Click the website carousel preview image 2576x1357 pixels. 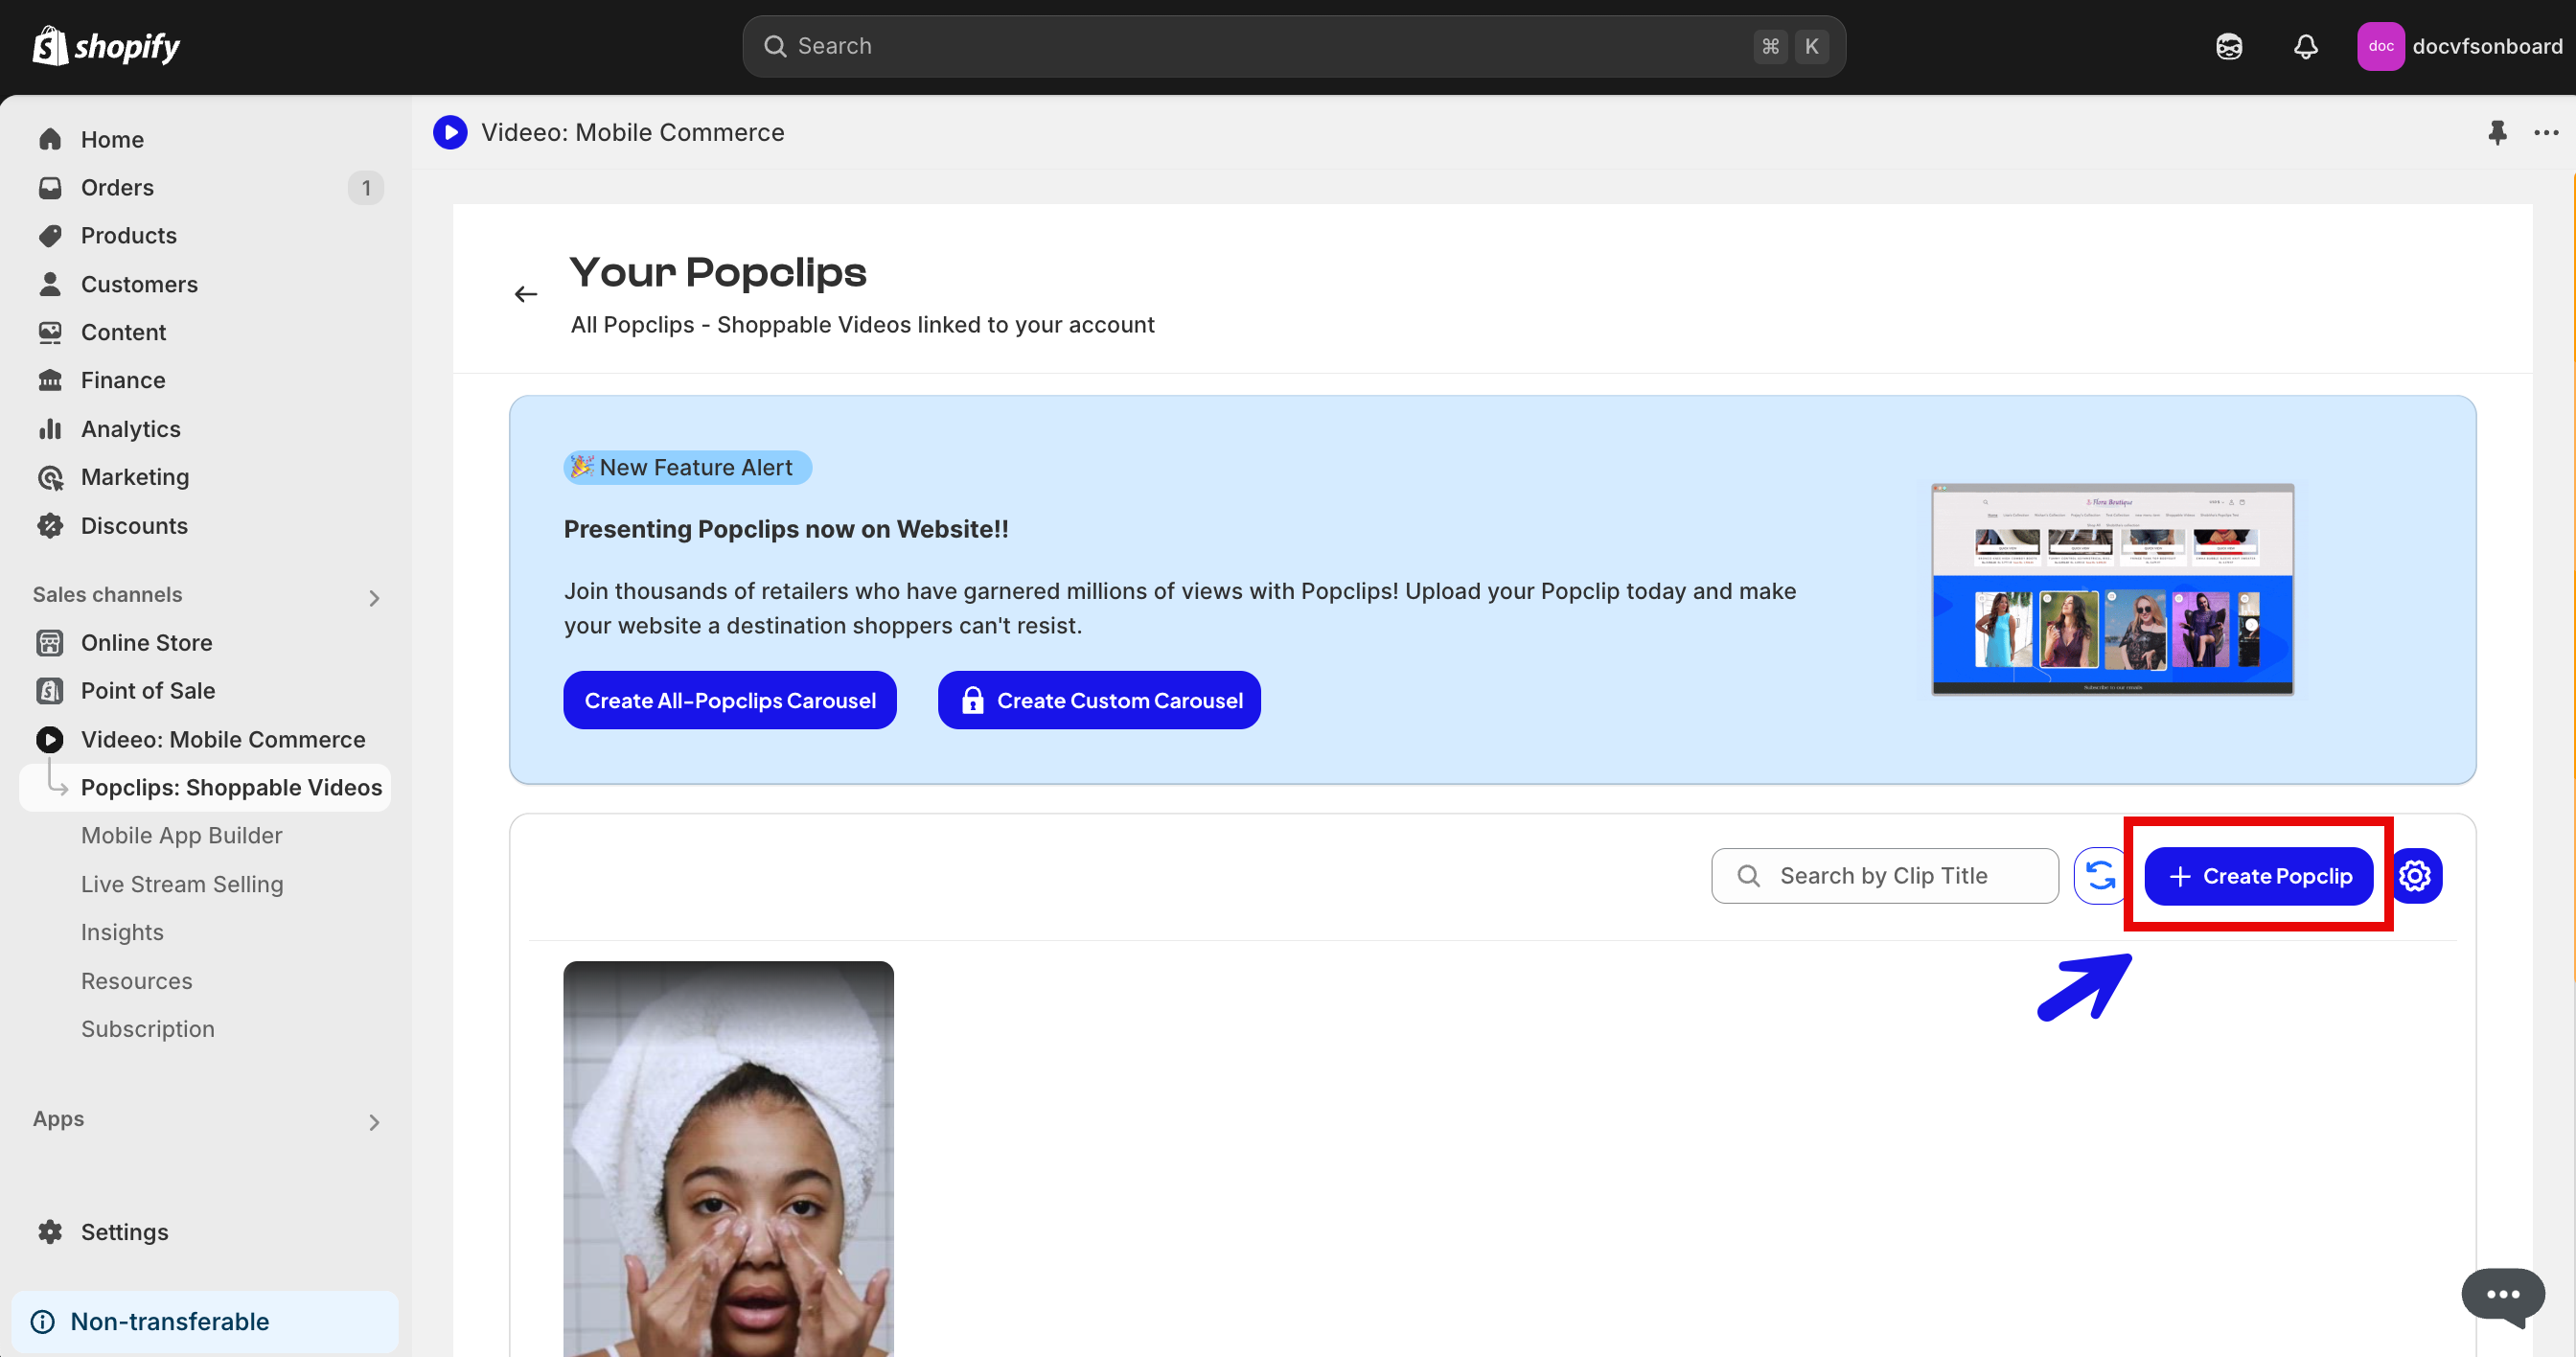(x=2112, y=589)
